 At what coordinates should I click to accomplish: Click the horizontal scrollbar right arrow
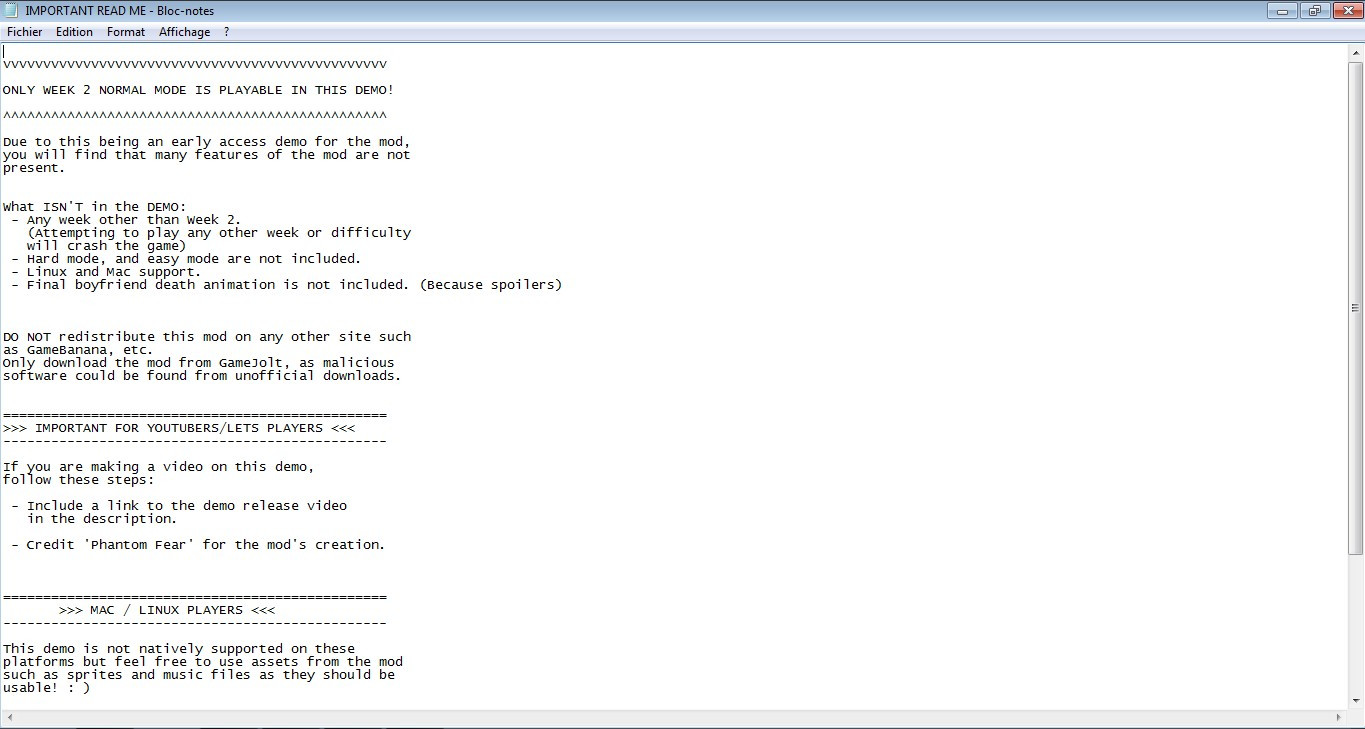[1339, 718]
